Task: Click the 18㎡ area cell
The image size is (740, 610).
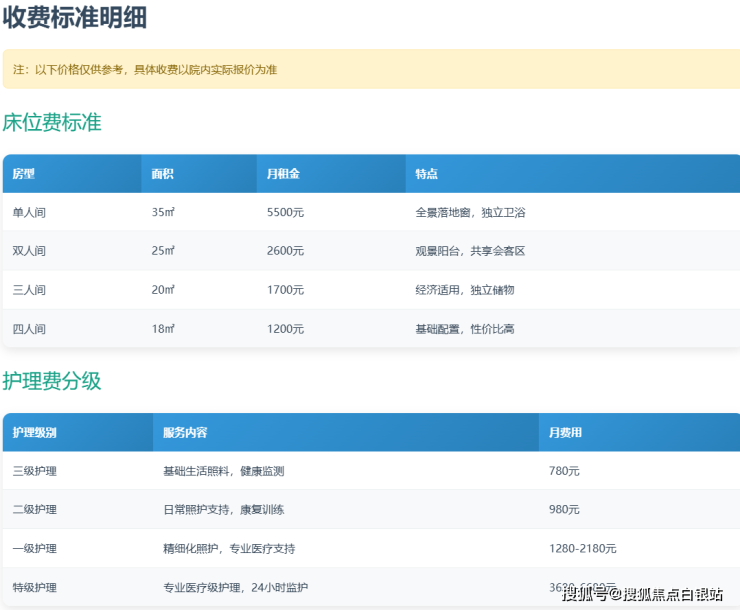Action: point(163,329)
